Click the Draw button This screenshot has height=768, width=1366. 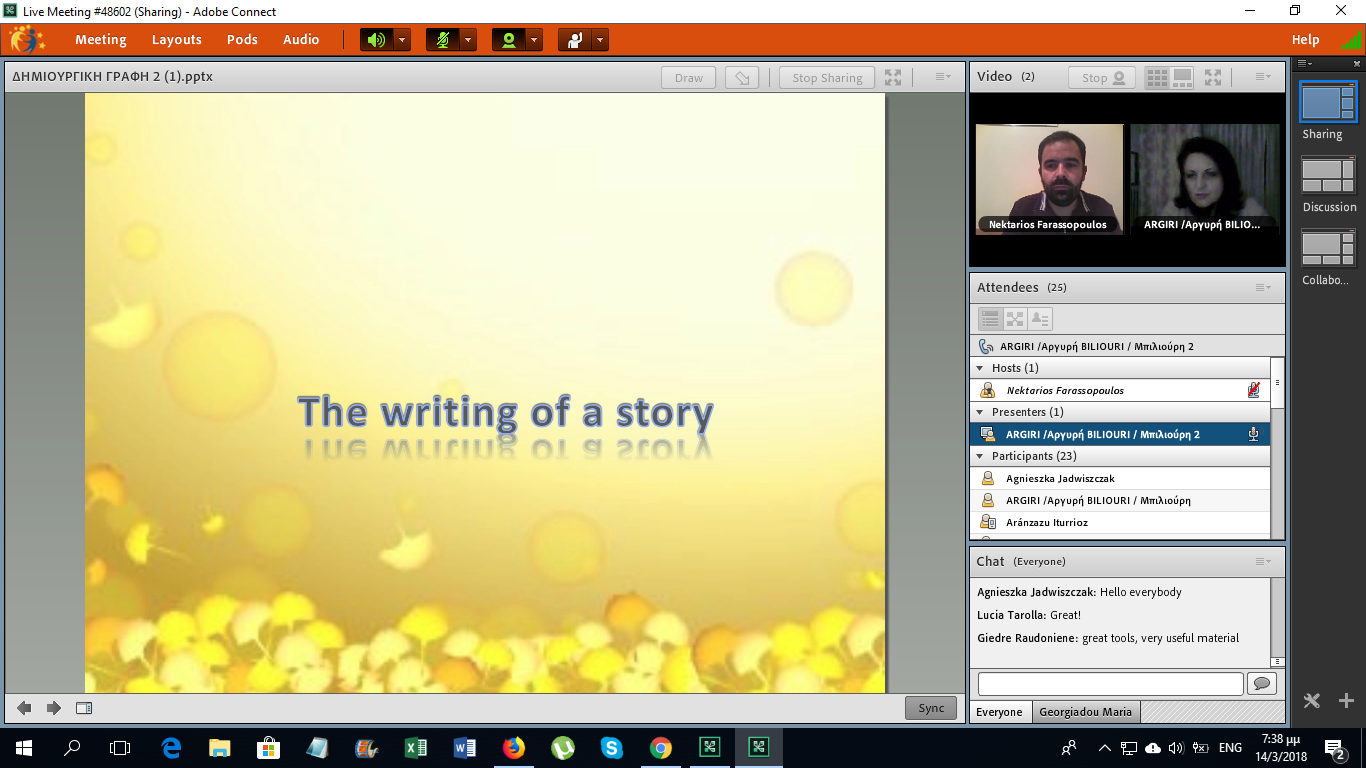tap(689, 78)
